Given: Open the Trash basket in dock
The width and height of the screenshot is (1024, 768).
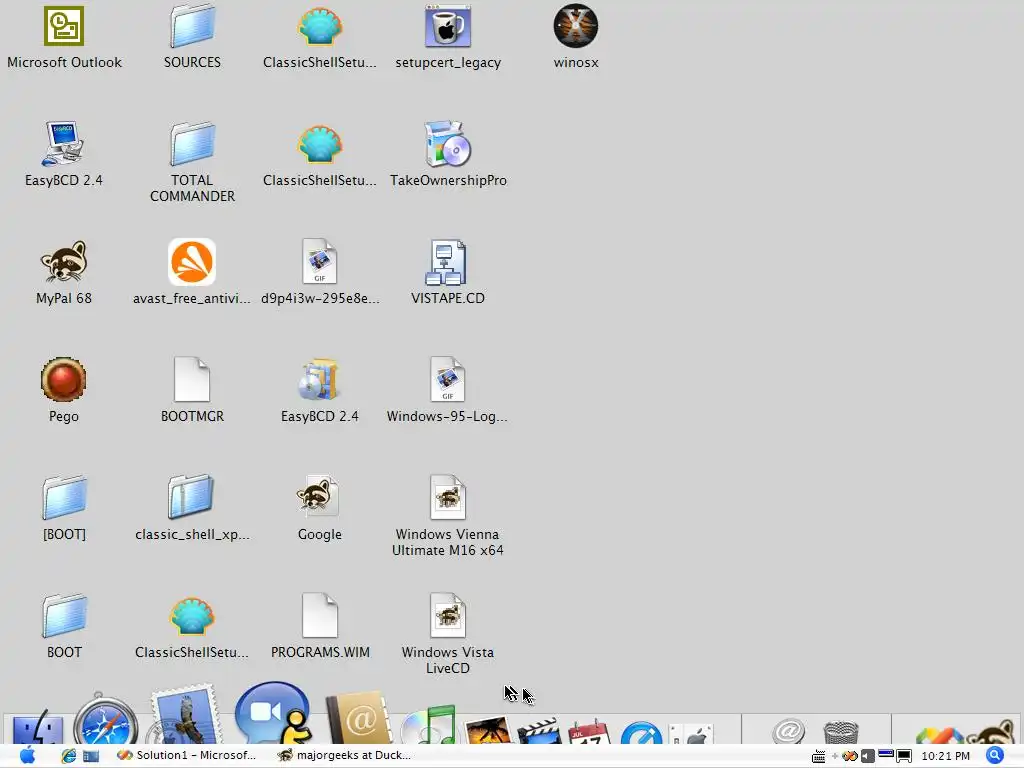Looking at the screenshot, I should (841, 732).
